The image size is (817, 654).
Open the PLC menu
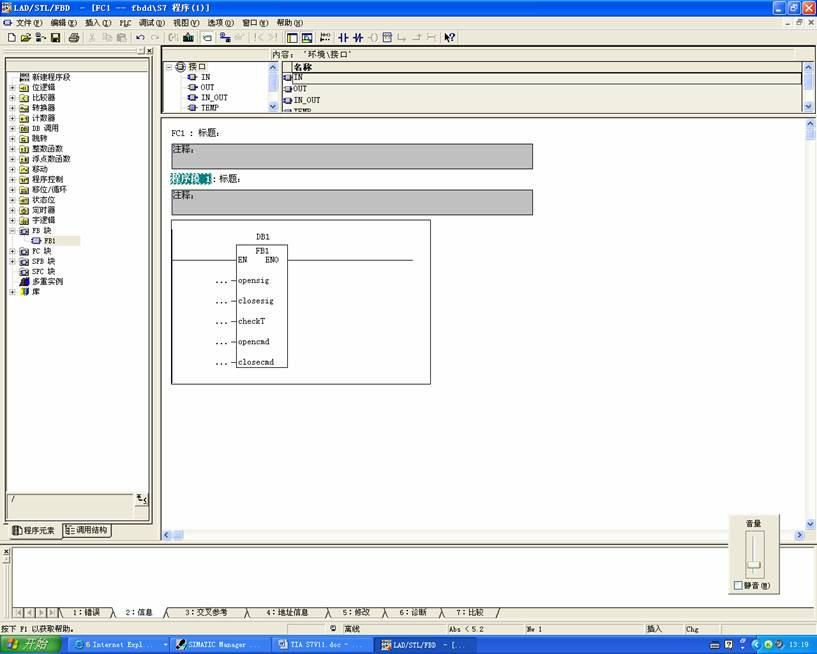coord(125,23)
